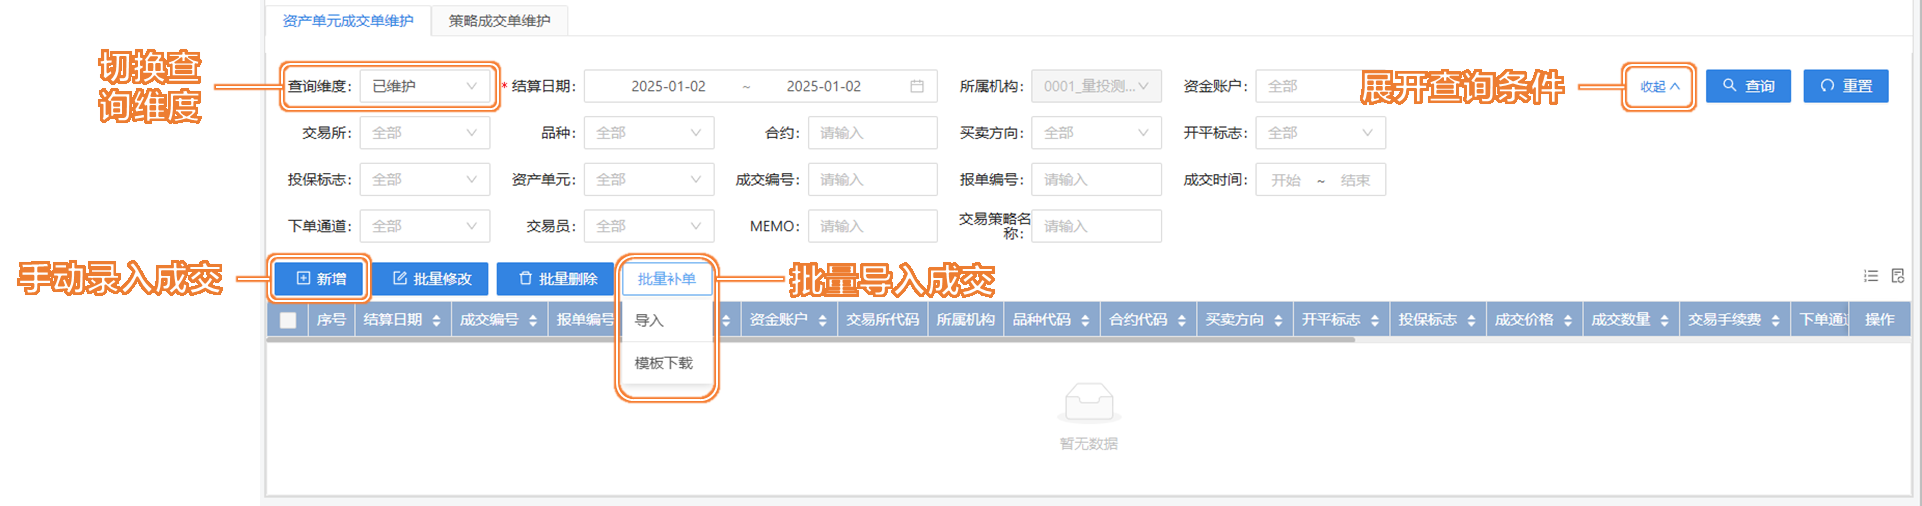Viewport: 1922px width, 506px height.
Task: Sort by 品种代码 column
Action: (1085, 320)
